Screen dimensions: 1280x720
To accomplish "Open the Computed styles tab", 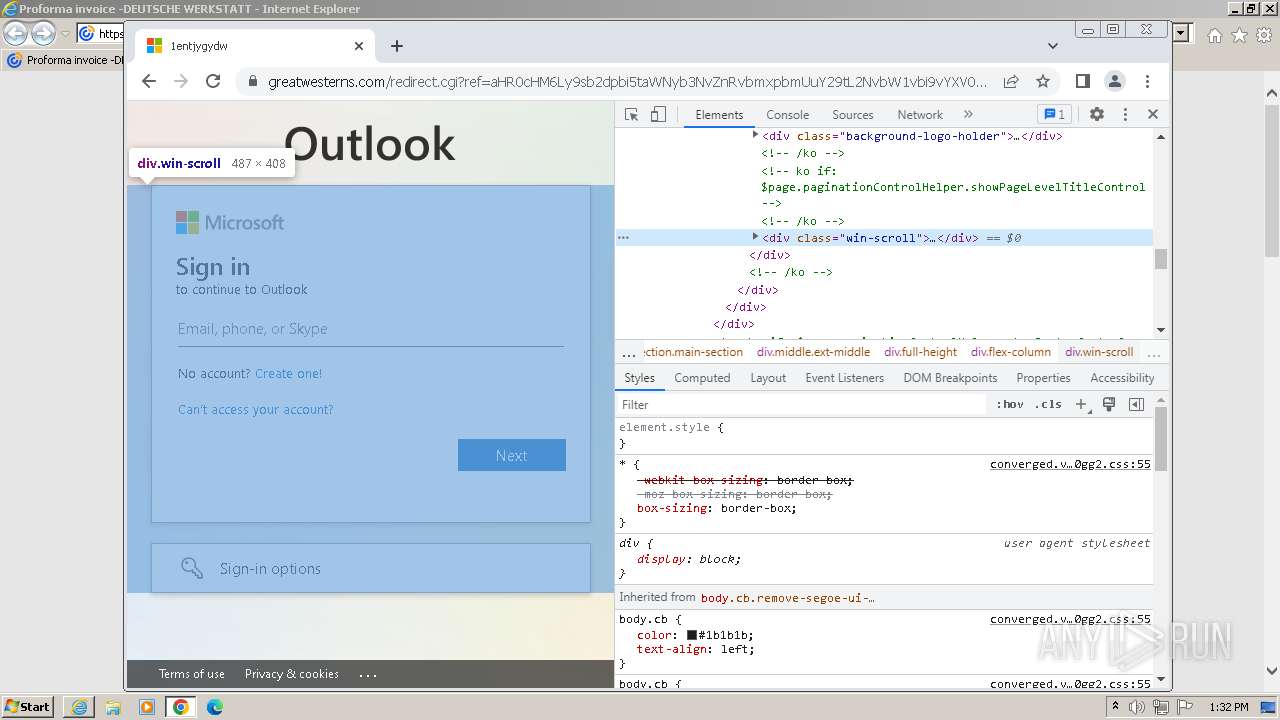I will point(702,378).
